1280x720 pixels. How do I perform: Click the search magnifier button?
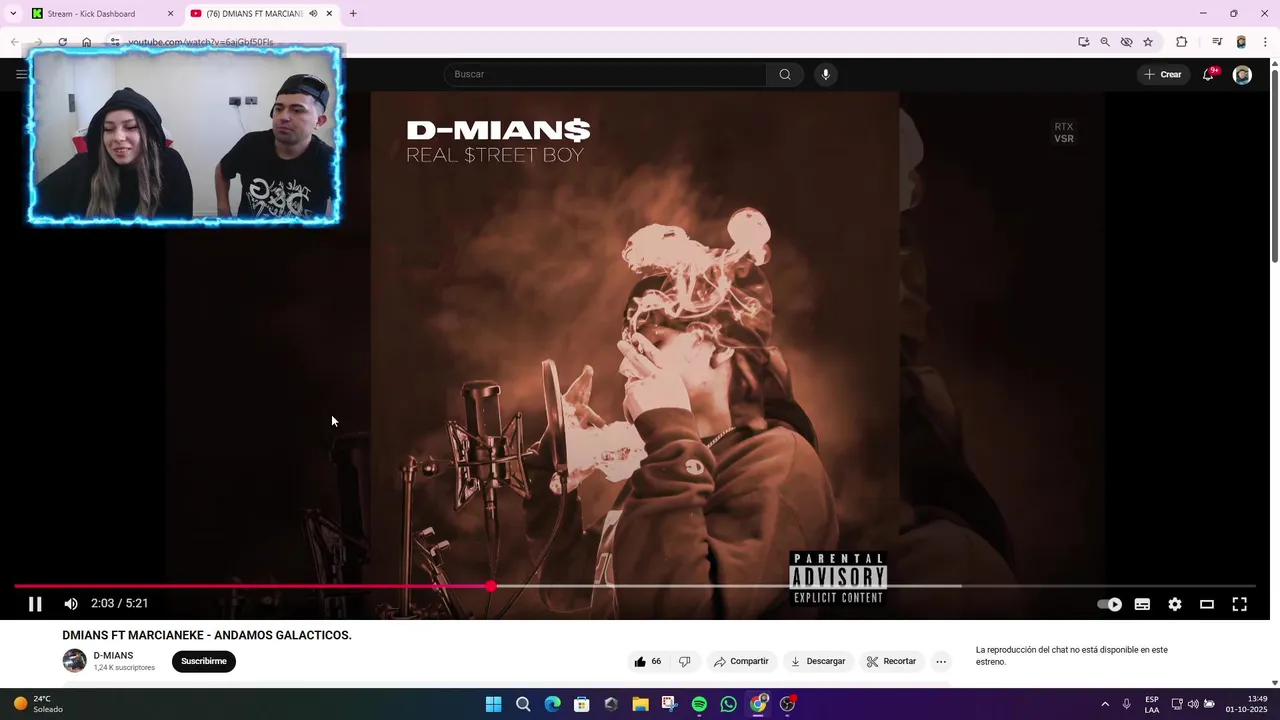click(x=785, y=74)
